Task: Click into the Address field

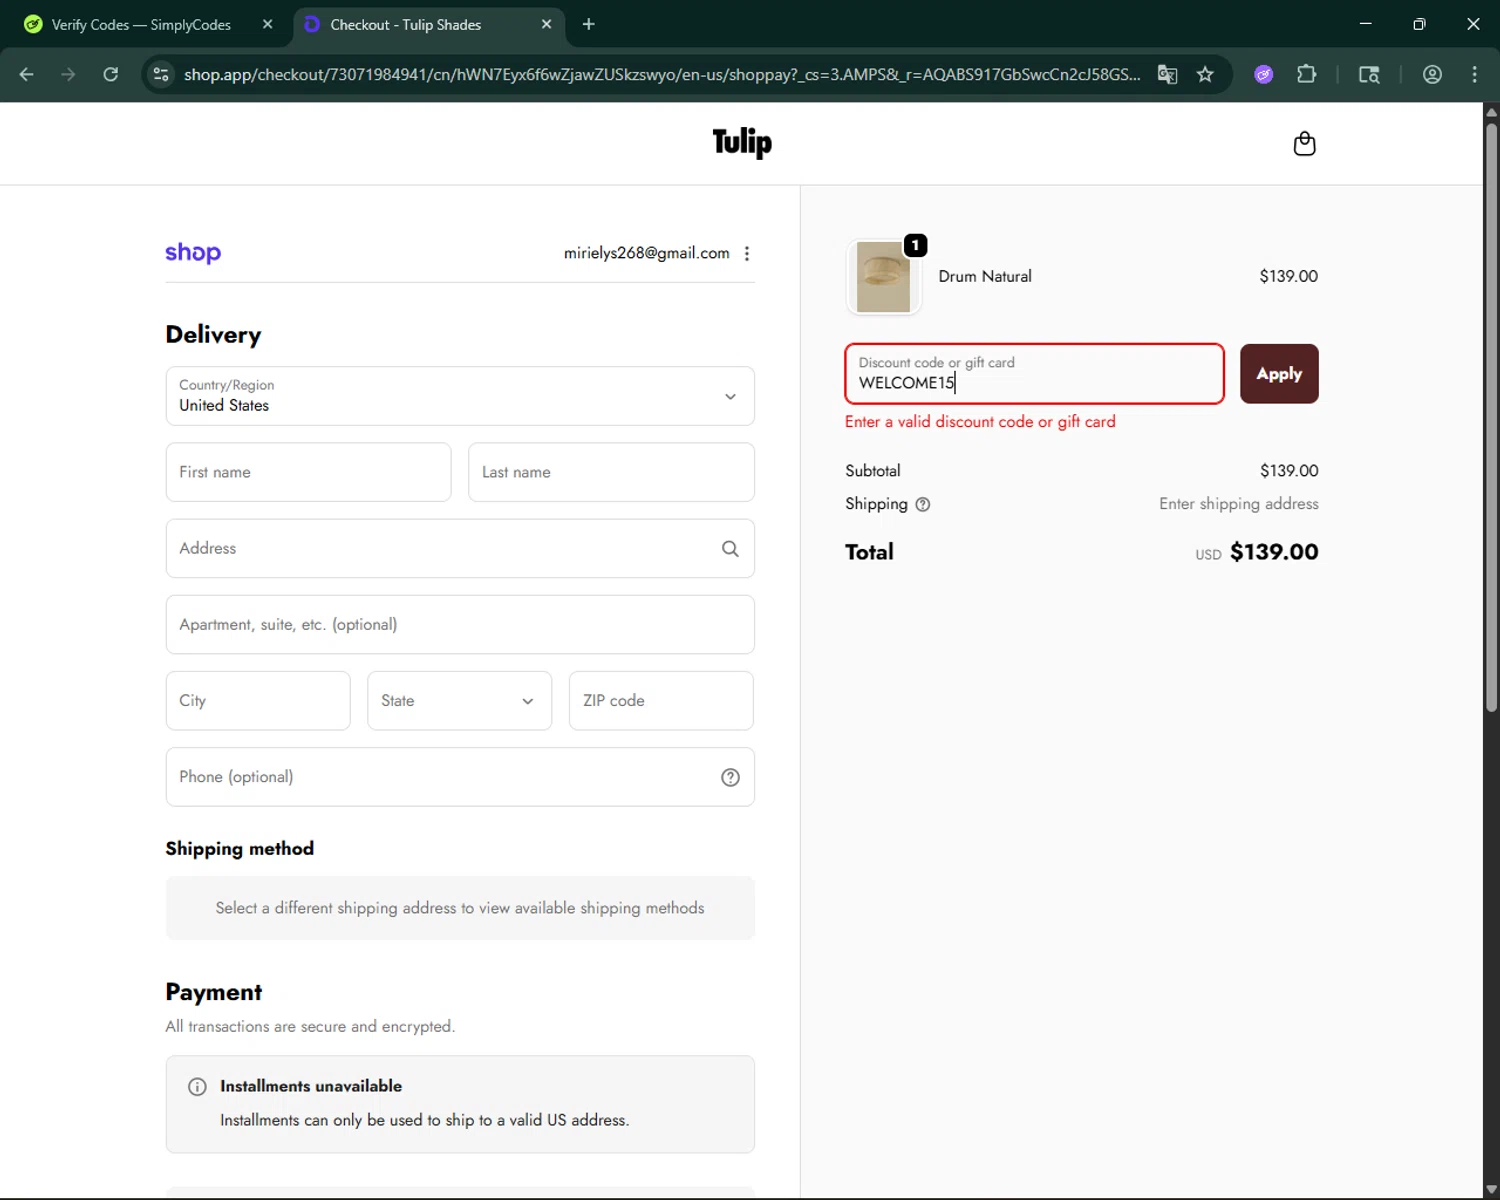Action: point(460,548)
